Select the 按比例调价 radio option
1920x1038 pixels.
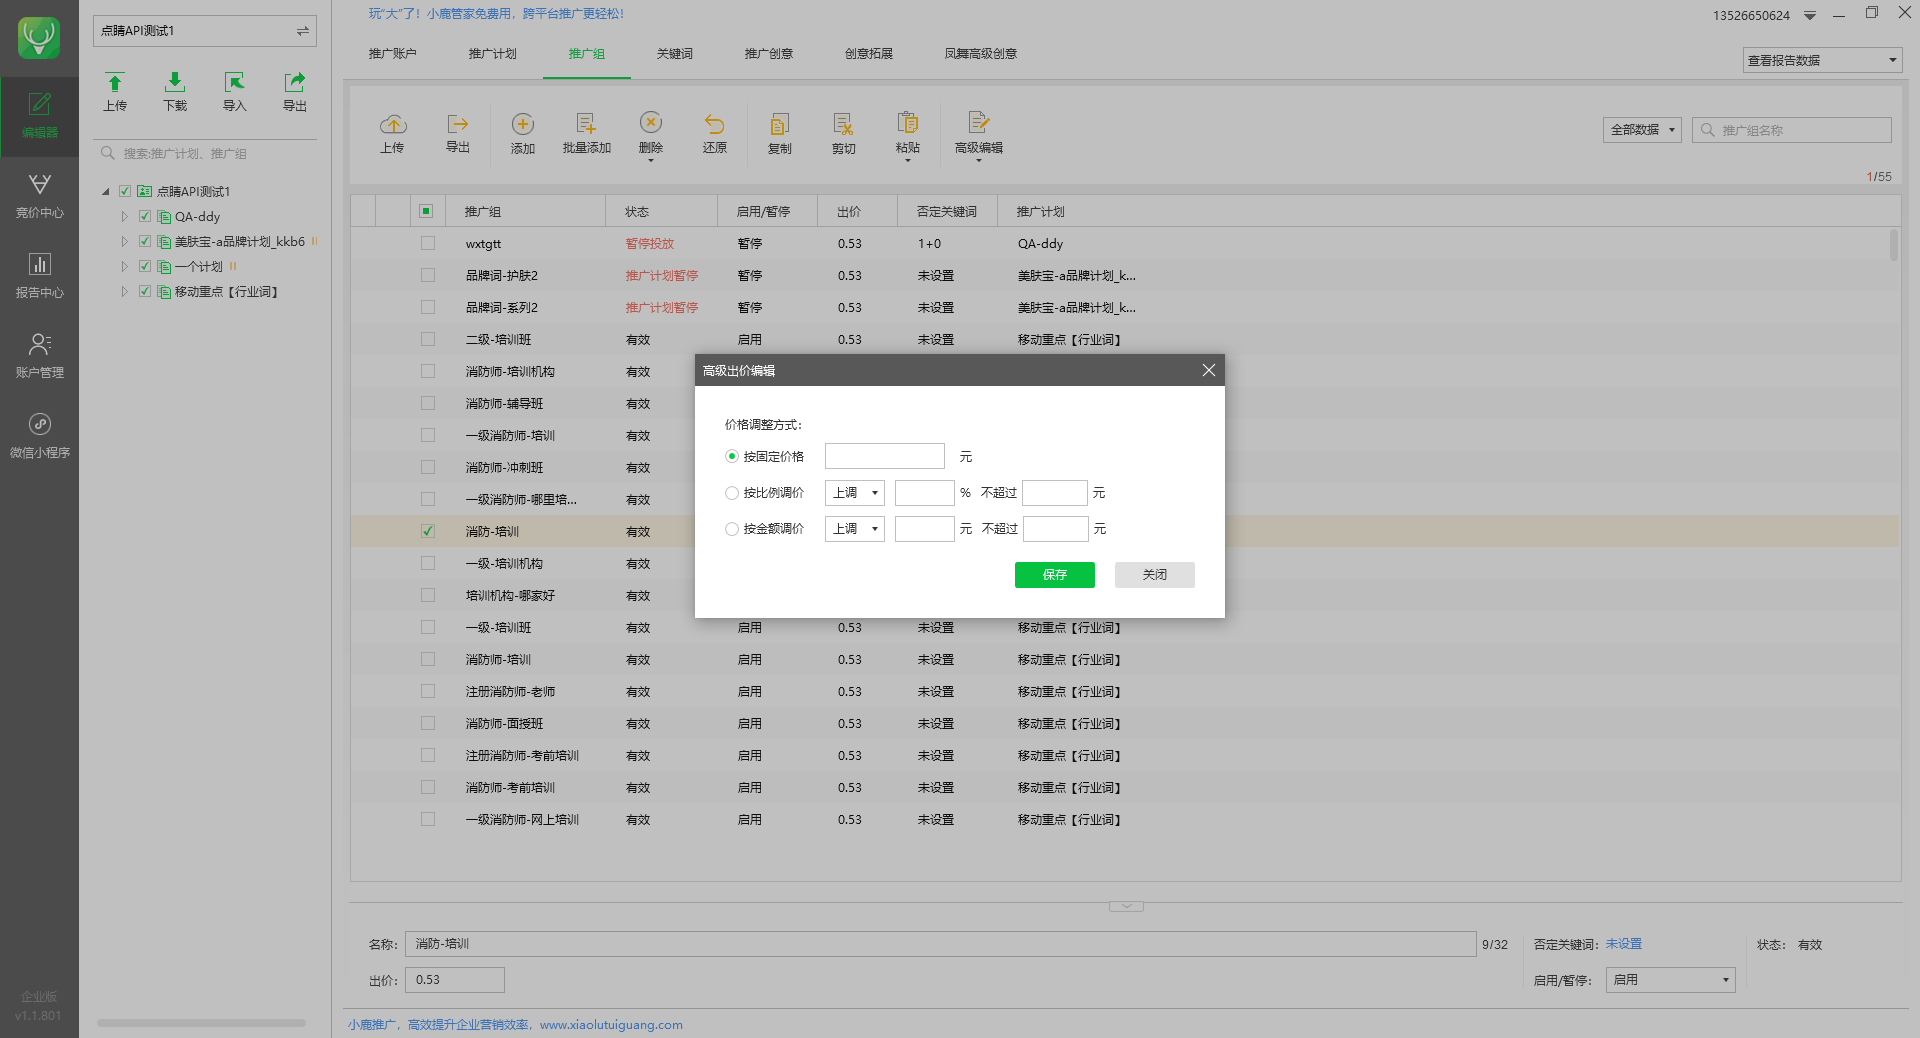(732, 493)
